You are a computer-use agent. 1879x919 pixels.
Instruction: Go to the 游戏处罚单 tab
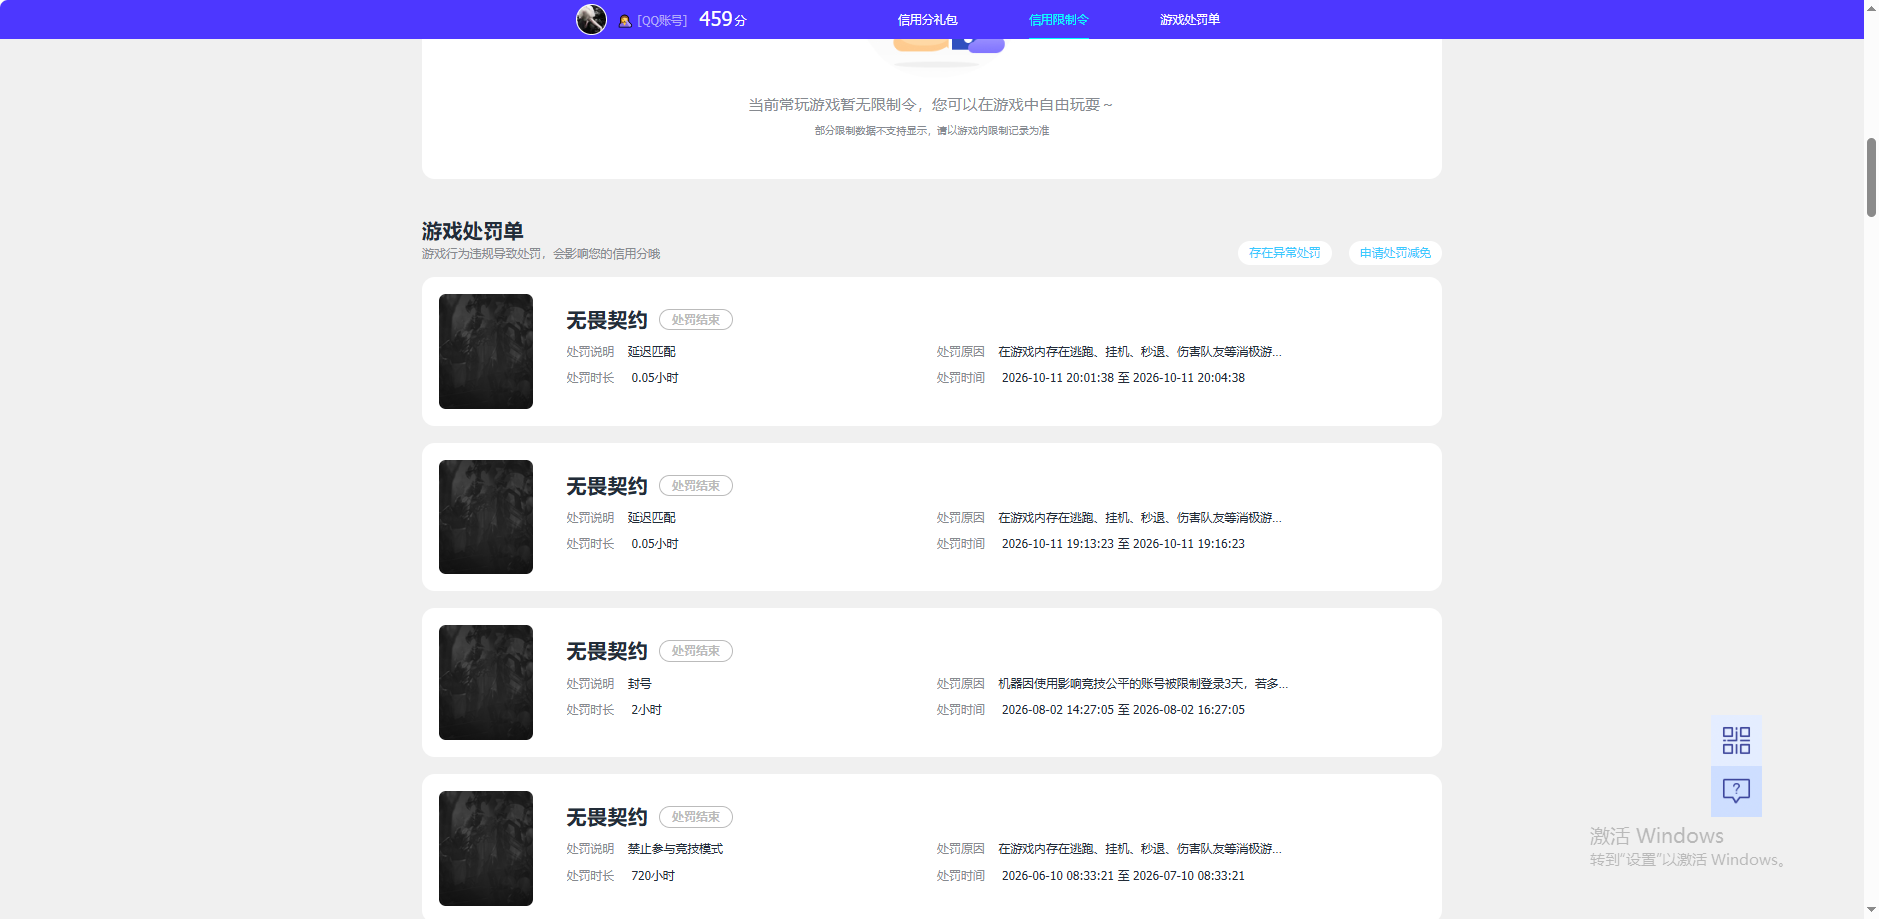click(x=1189, y=20)
